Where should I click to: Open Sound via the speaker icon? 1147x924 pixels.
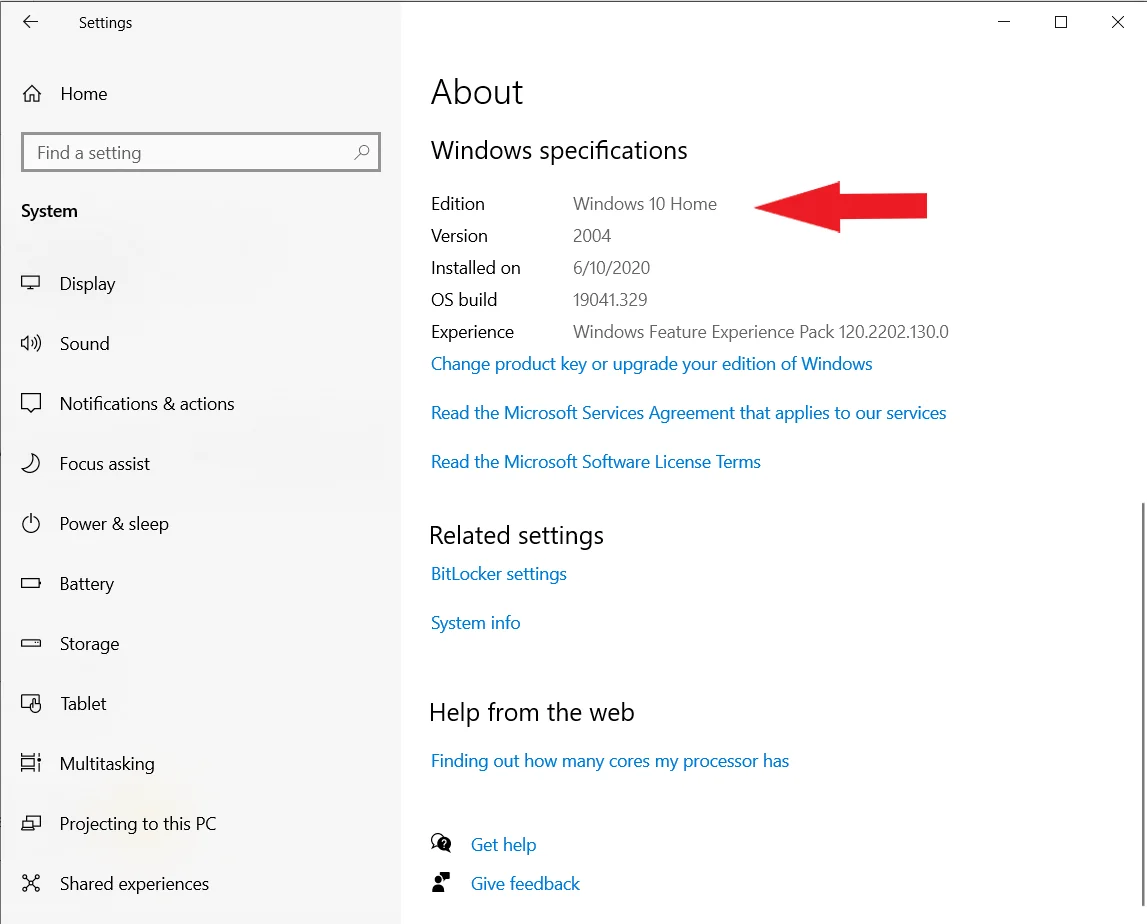pyautogui.click(x=31, y=343)
